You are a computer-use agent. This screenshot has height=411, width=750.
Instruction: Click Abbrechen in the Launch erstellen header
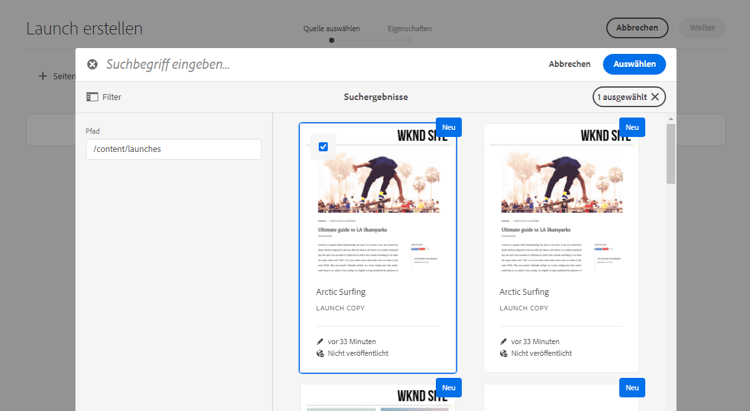[x=637, y=28]
